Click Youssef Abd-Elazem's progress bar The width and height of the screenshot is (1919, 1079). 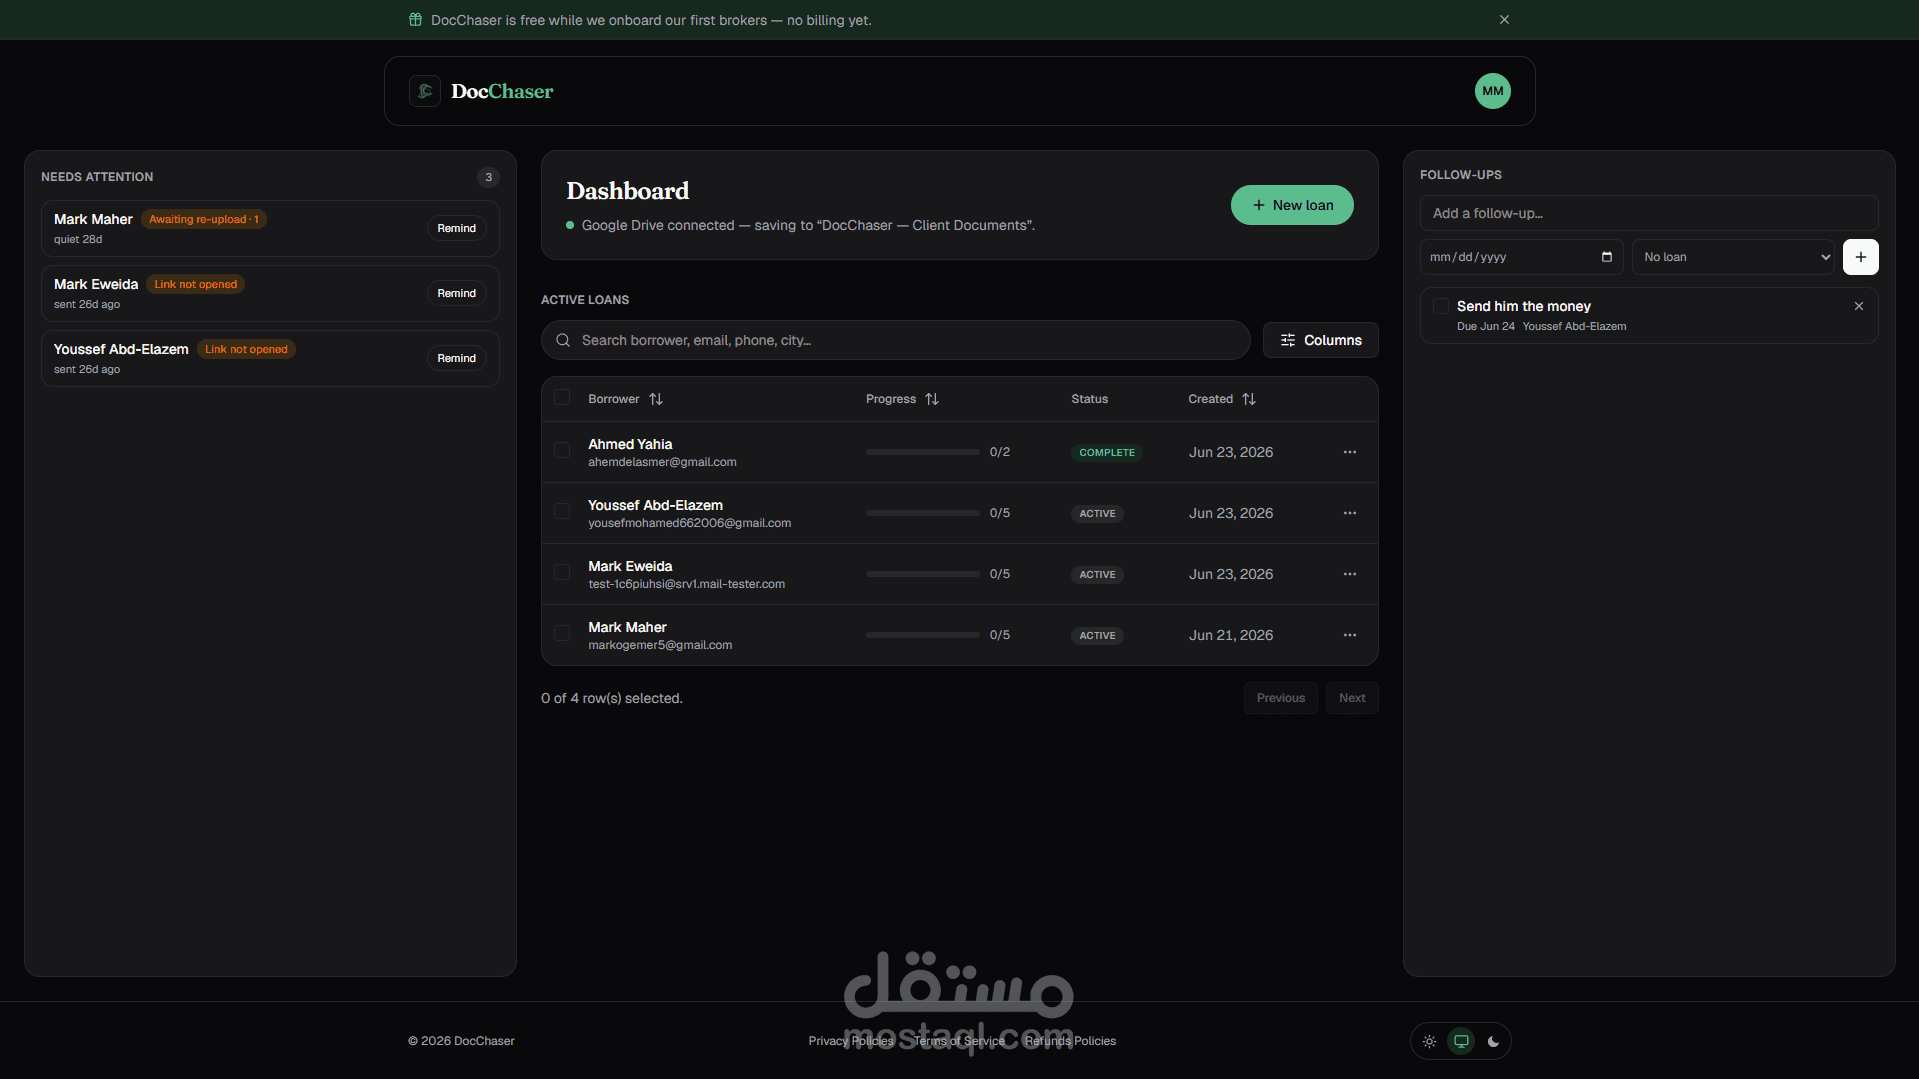(923, 513)
